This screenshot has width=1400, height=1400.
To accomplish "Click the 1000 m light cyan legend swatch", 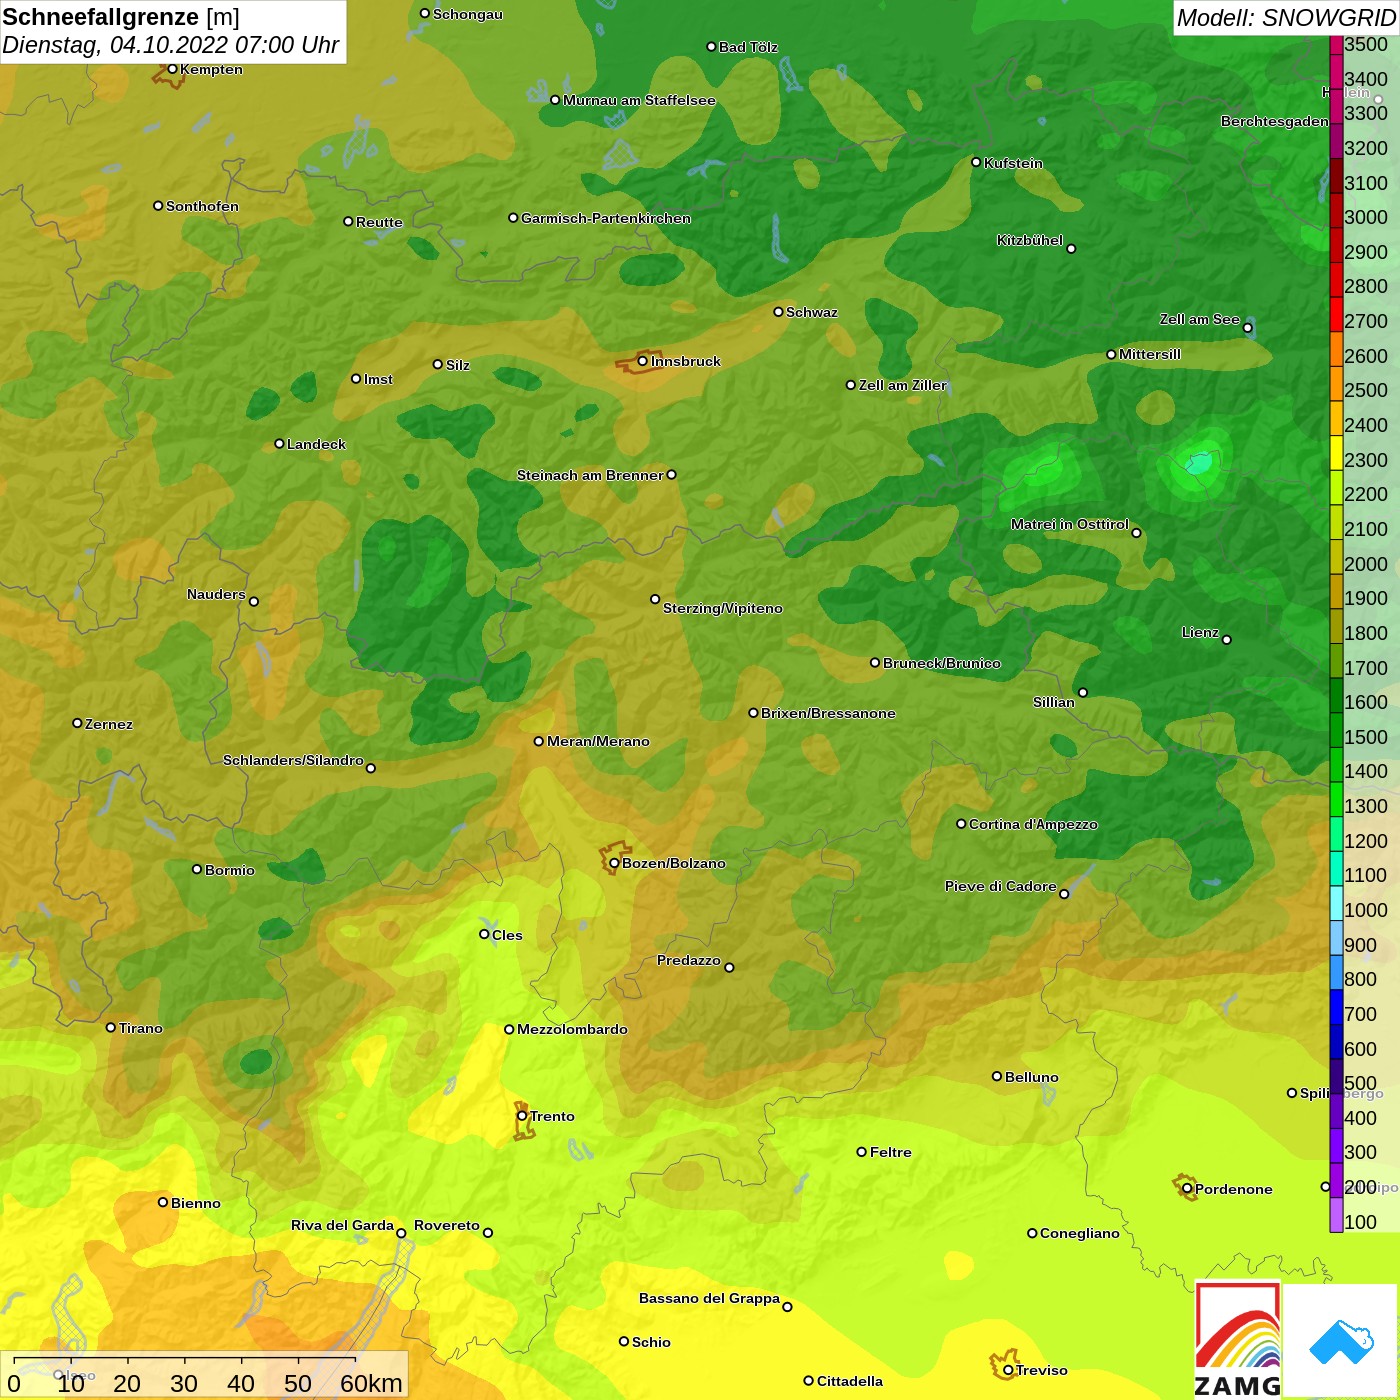I will tap(1336, 903).
